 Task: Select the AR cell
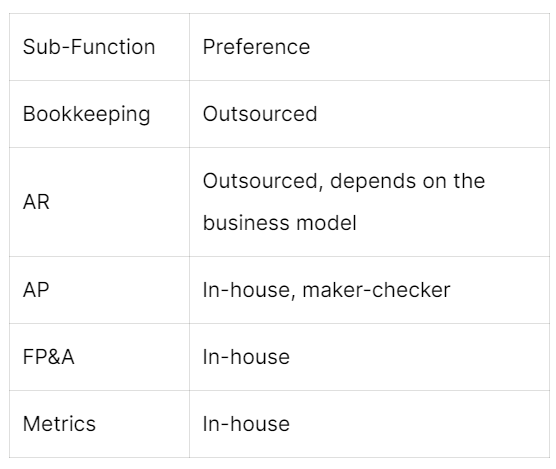tap(99, 202)
